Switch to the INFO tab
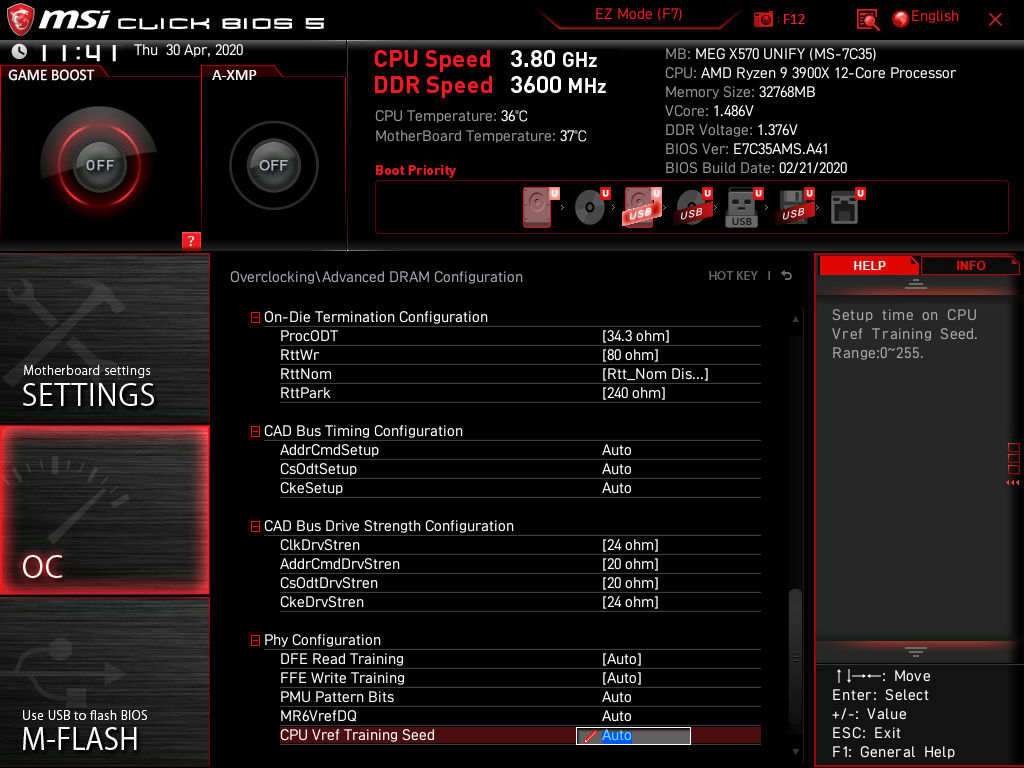The image size is (1024, 768). coord(970,266)
